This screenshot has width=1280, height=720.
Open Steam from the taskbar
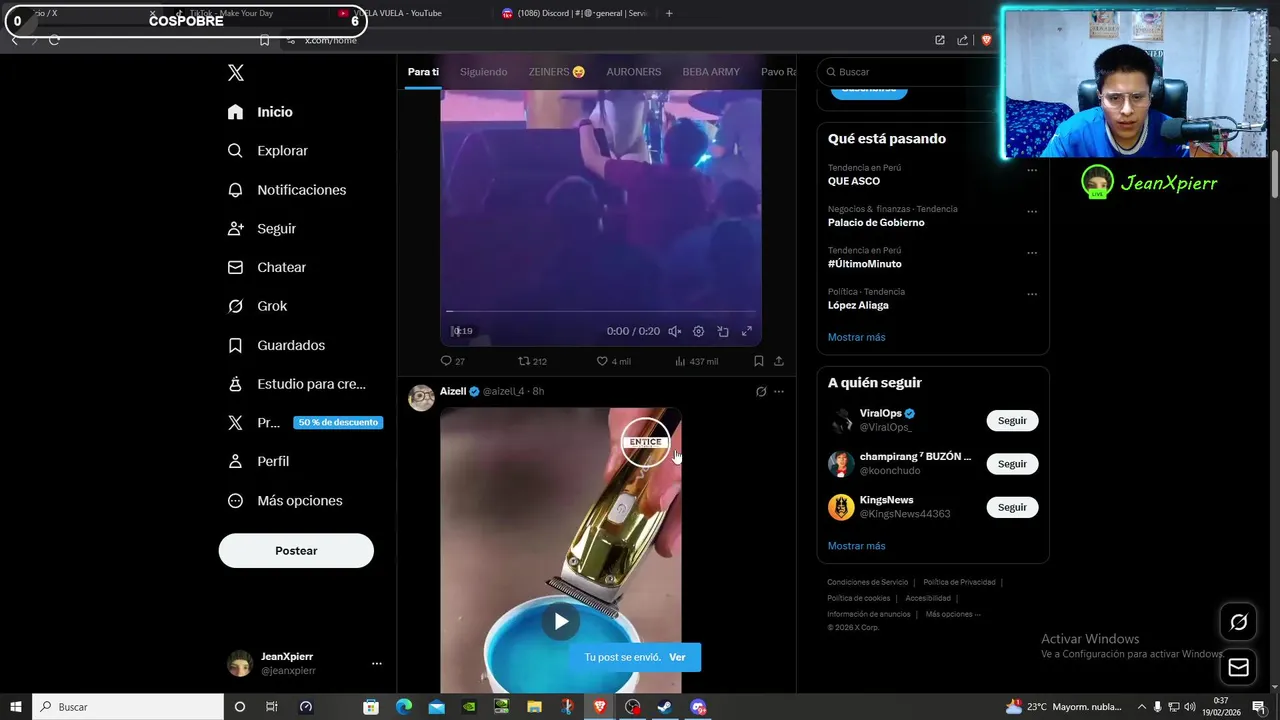click(x=665, y=707)
